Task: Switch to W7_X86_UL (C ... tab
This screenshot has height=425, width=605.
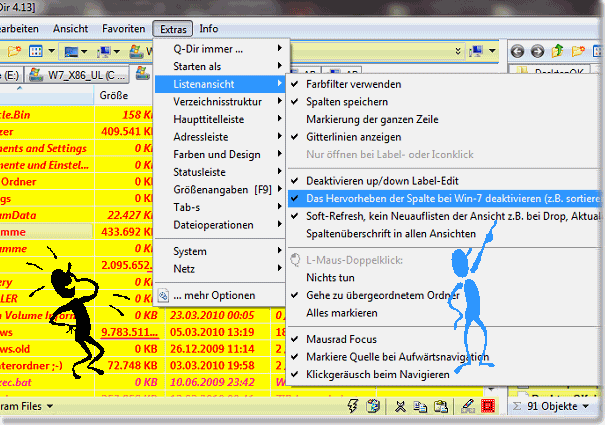Action: [77, 75]
